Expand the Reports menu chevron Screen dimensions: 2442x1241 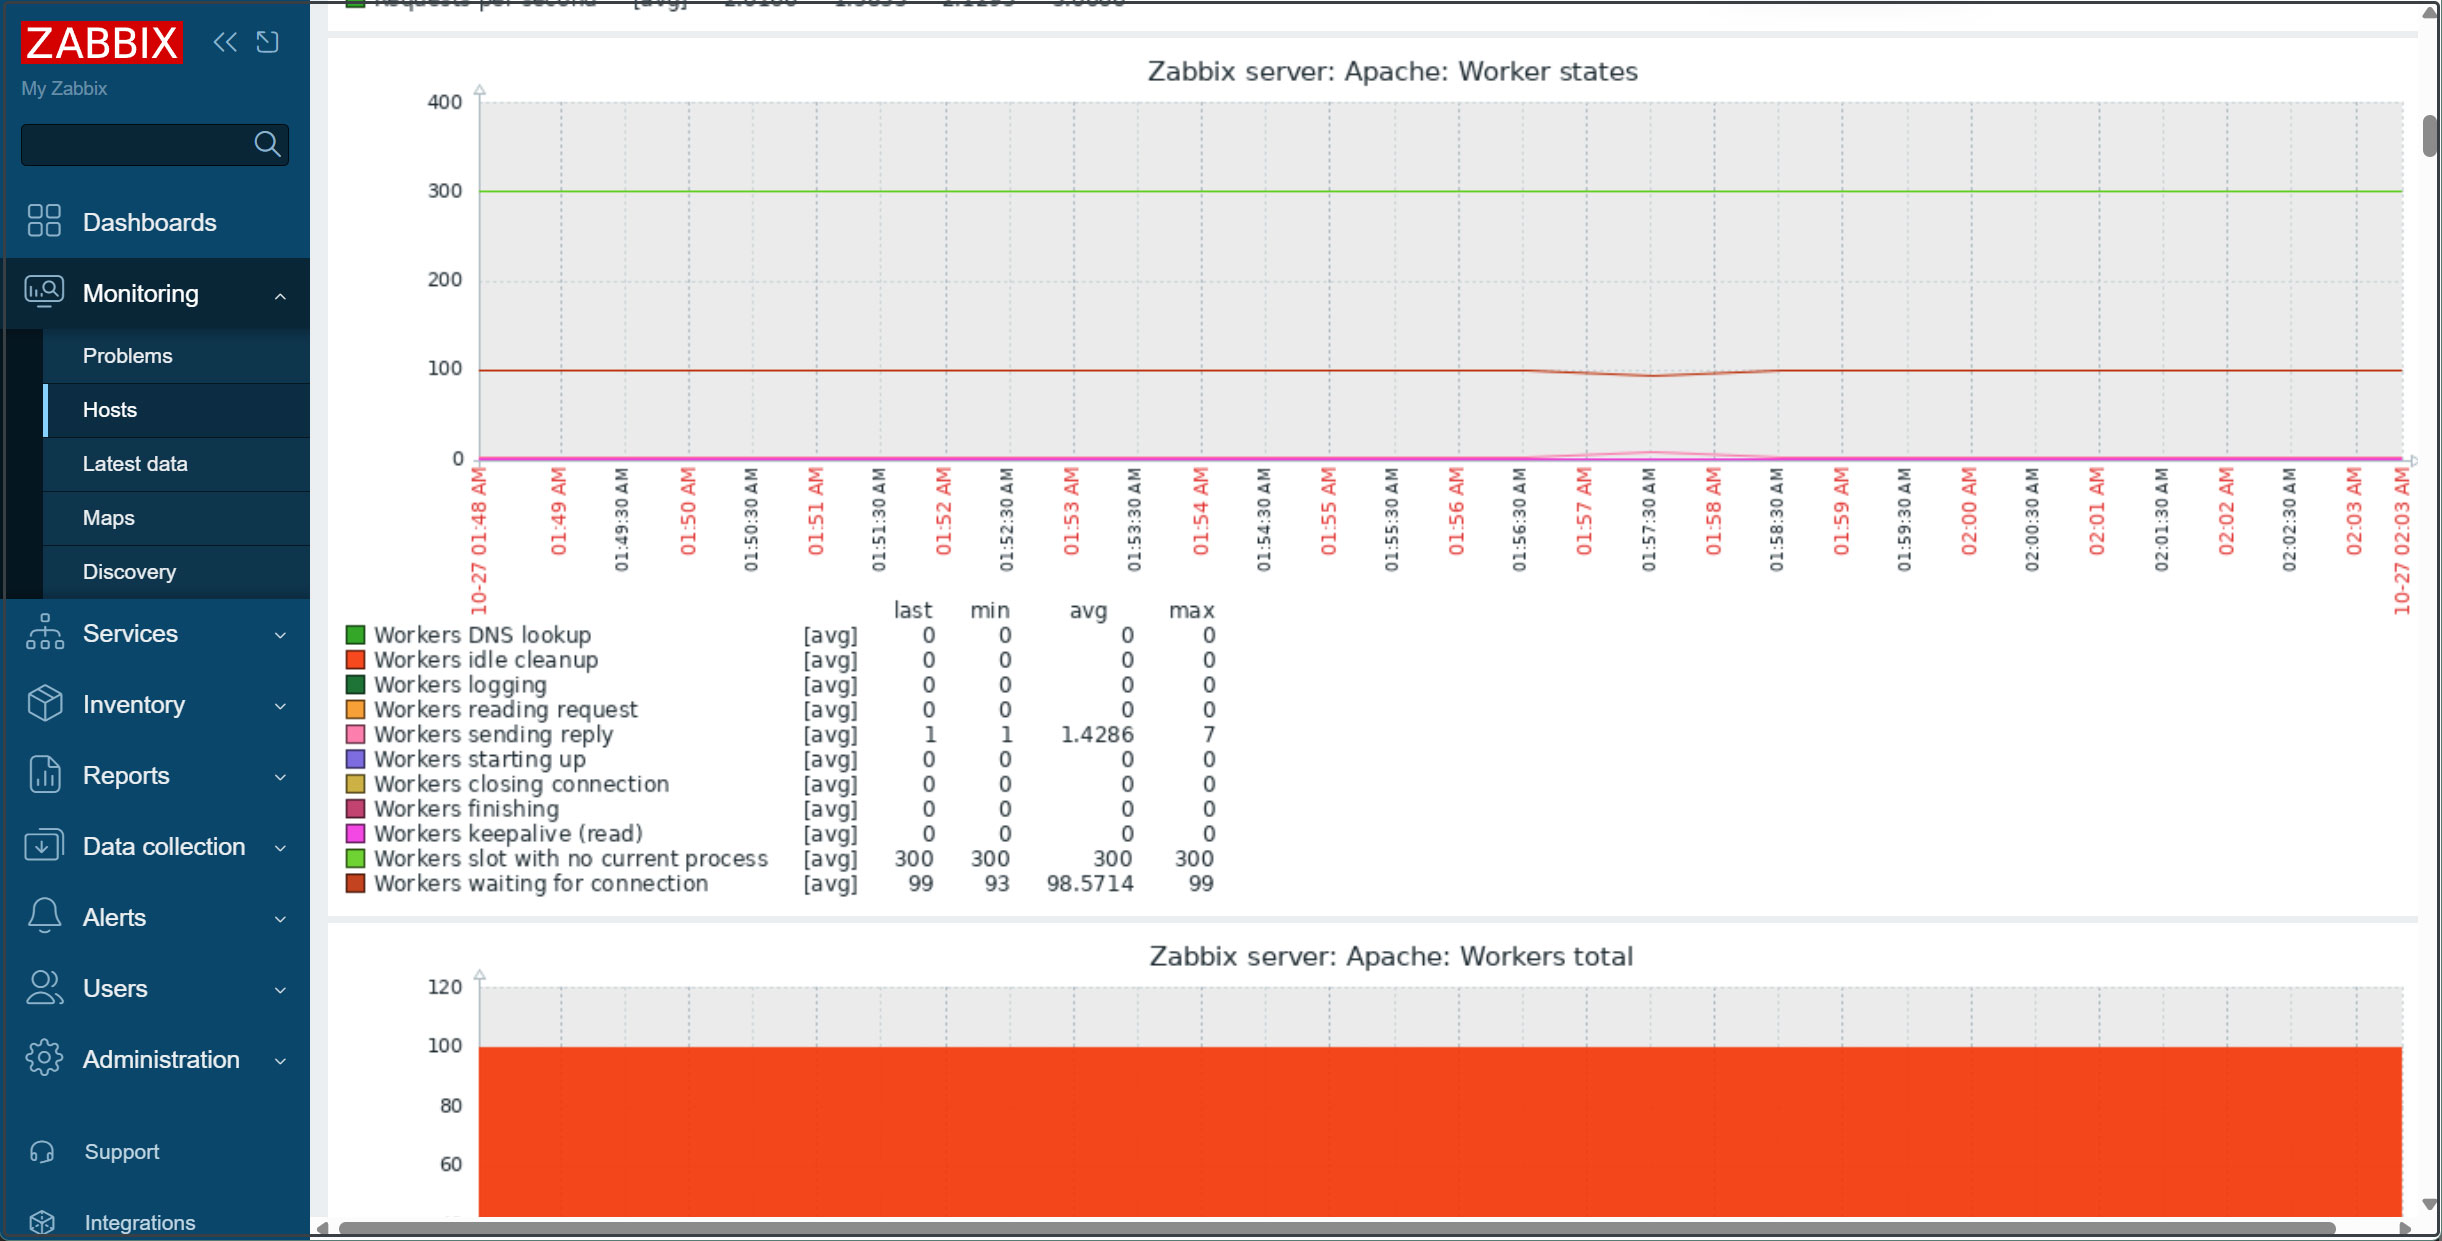click(280, 776)
